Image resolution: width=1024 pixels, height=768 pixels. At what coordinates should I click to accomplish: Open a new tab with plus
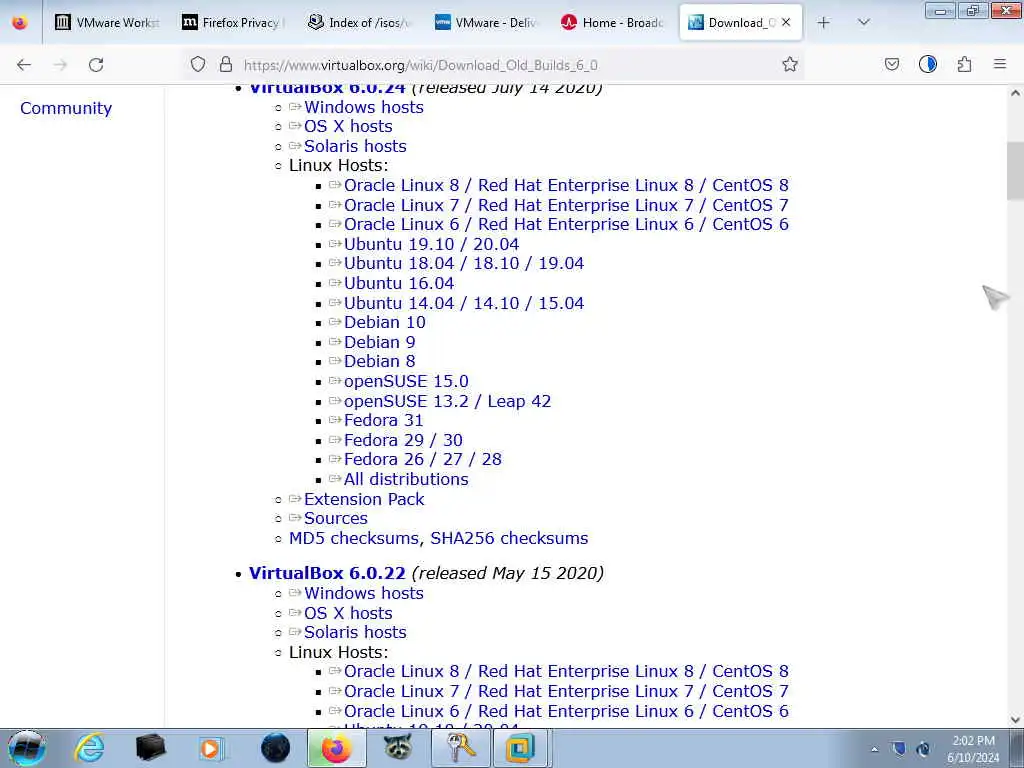pos(824,23)
